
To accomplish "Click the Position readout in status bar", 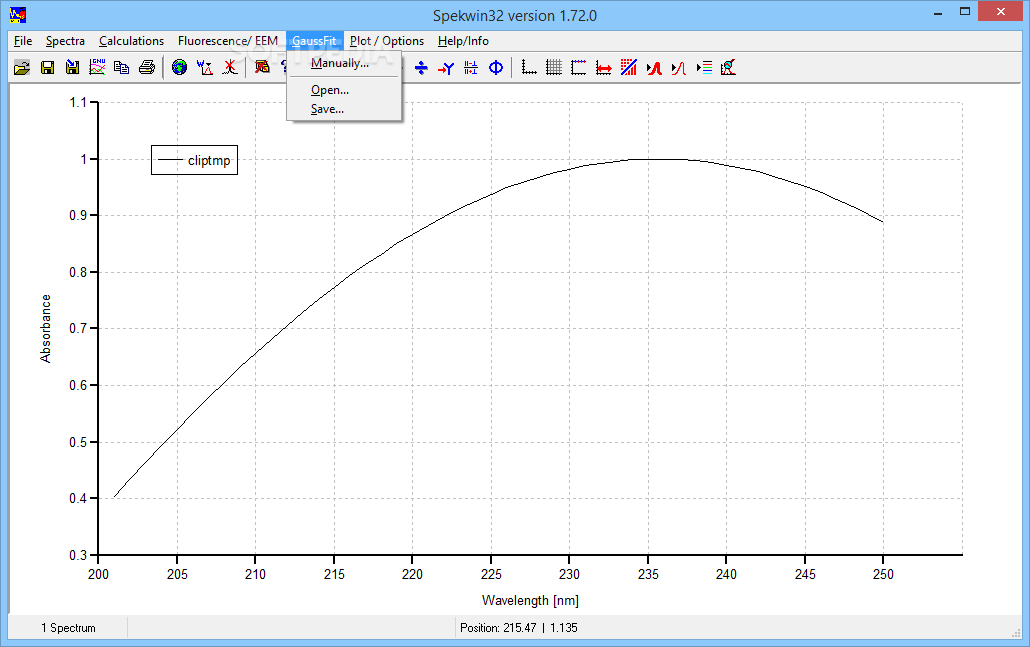I will 519,628.
